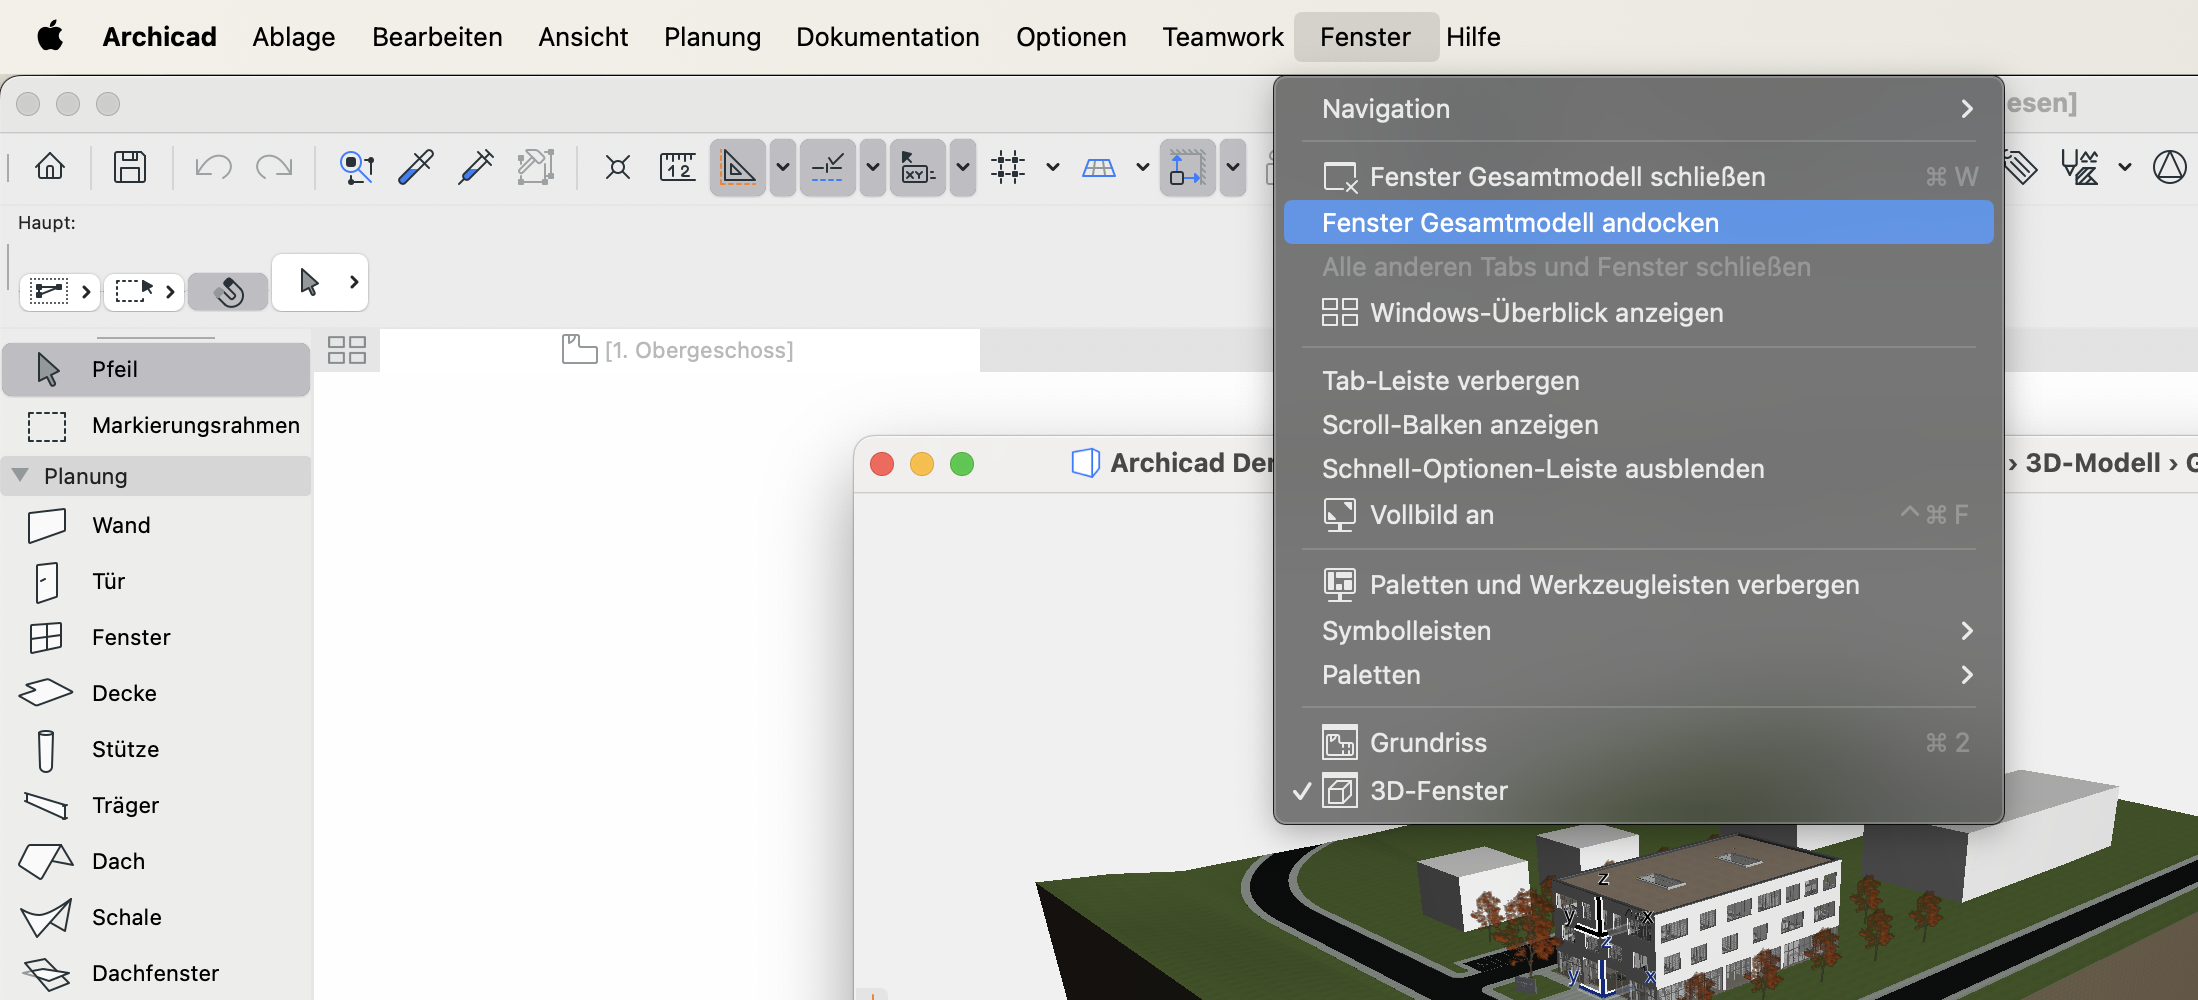
Task: Select the Dachfenster skylight tool
Action: 156,973
